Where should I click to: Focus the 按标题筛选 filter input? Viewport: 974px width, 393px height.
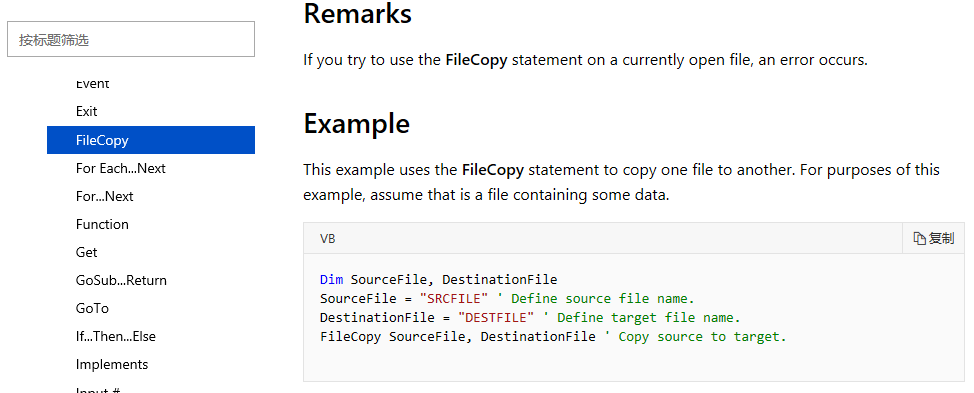click(x=131, y=40)
